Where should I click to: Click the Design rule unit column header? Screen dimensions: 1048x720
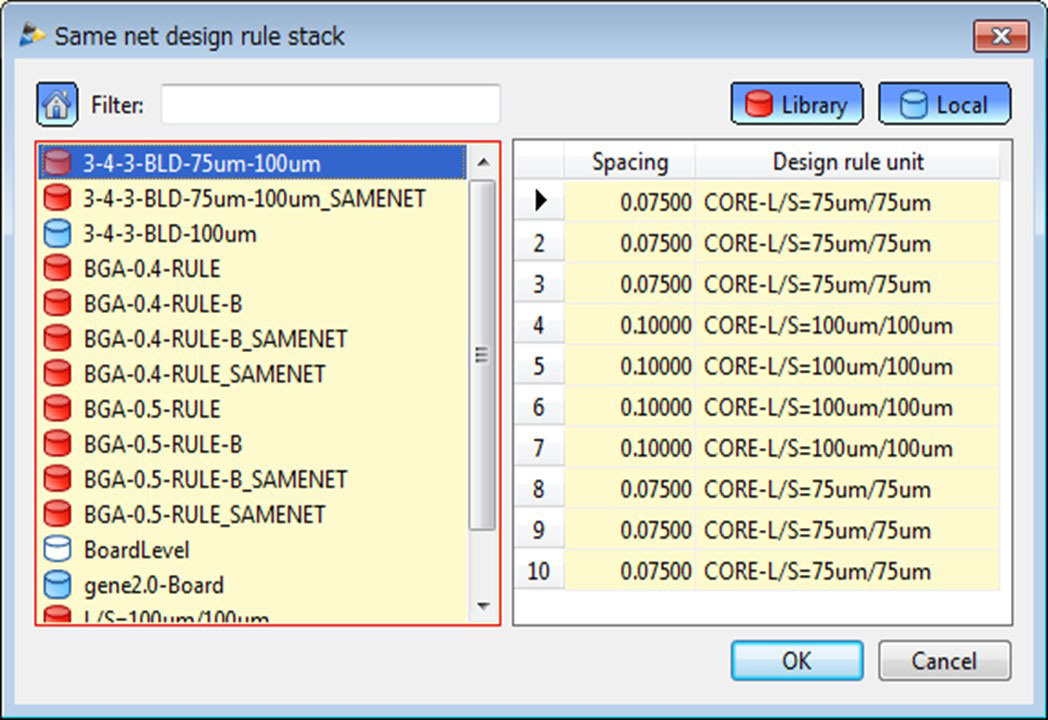(847, 161)
